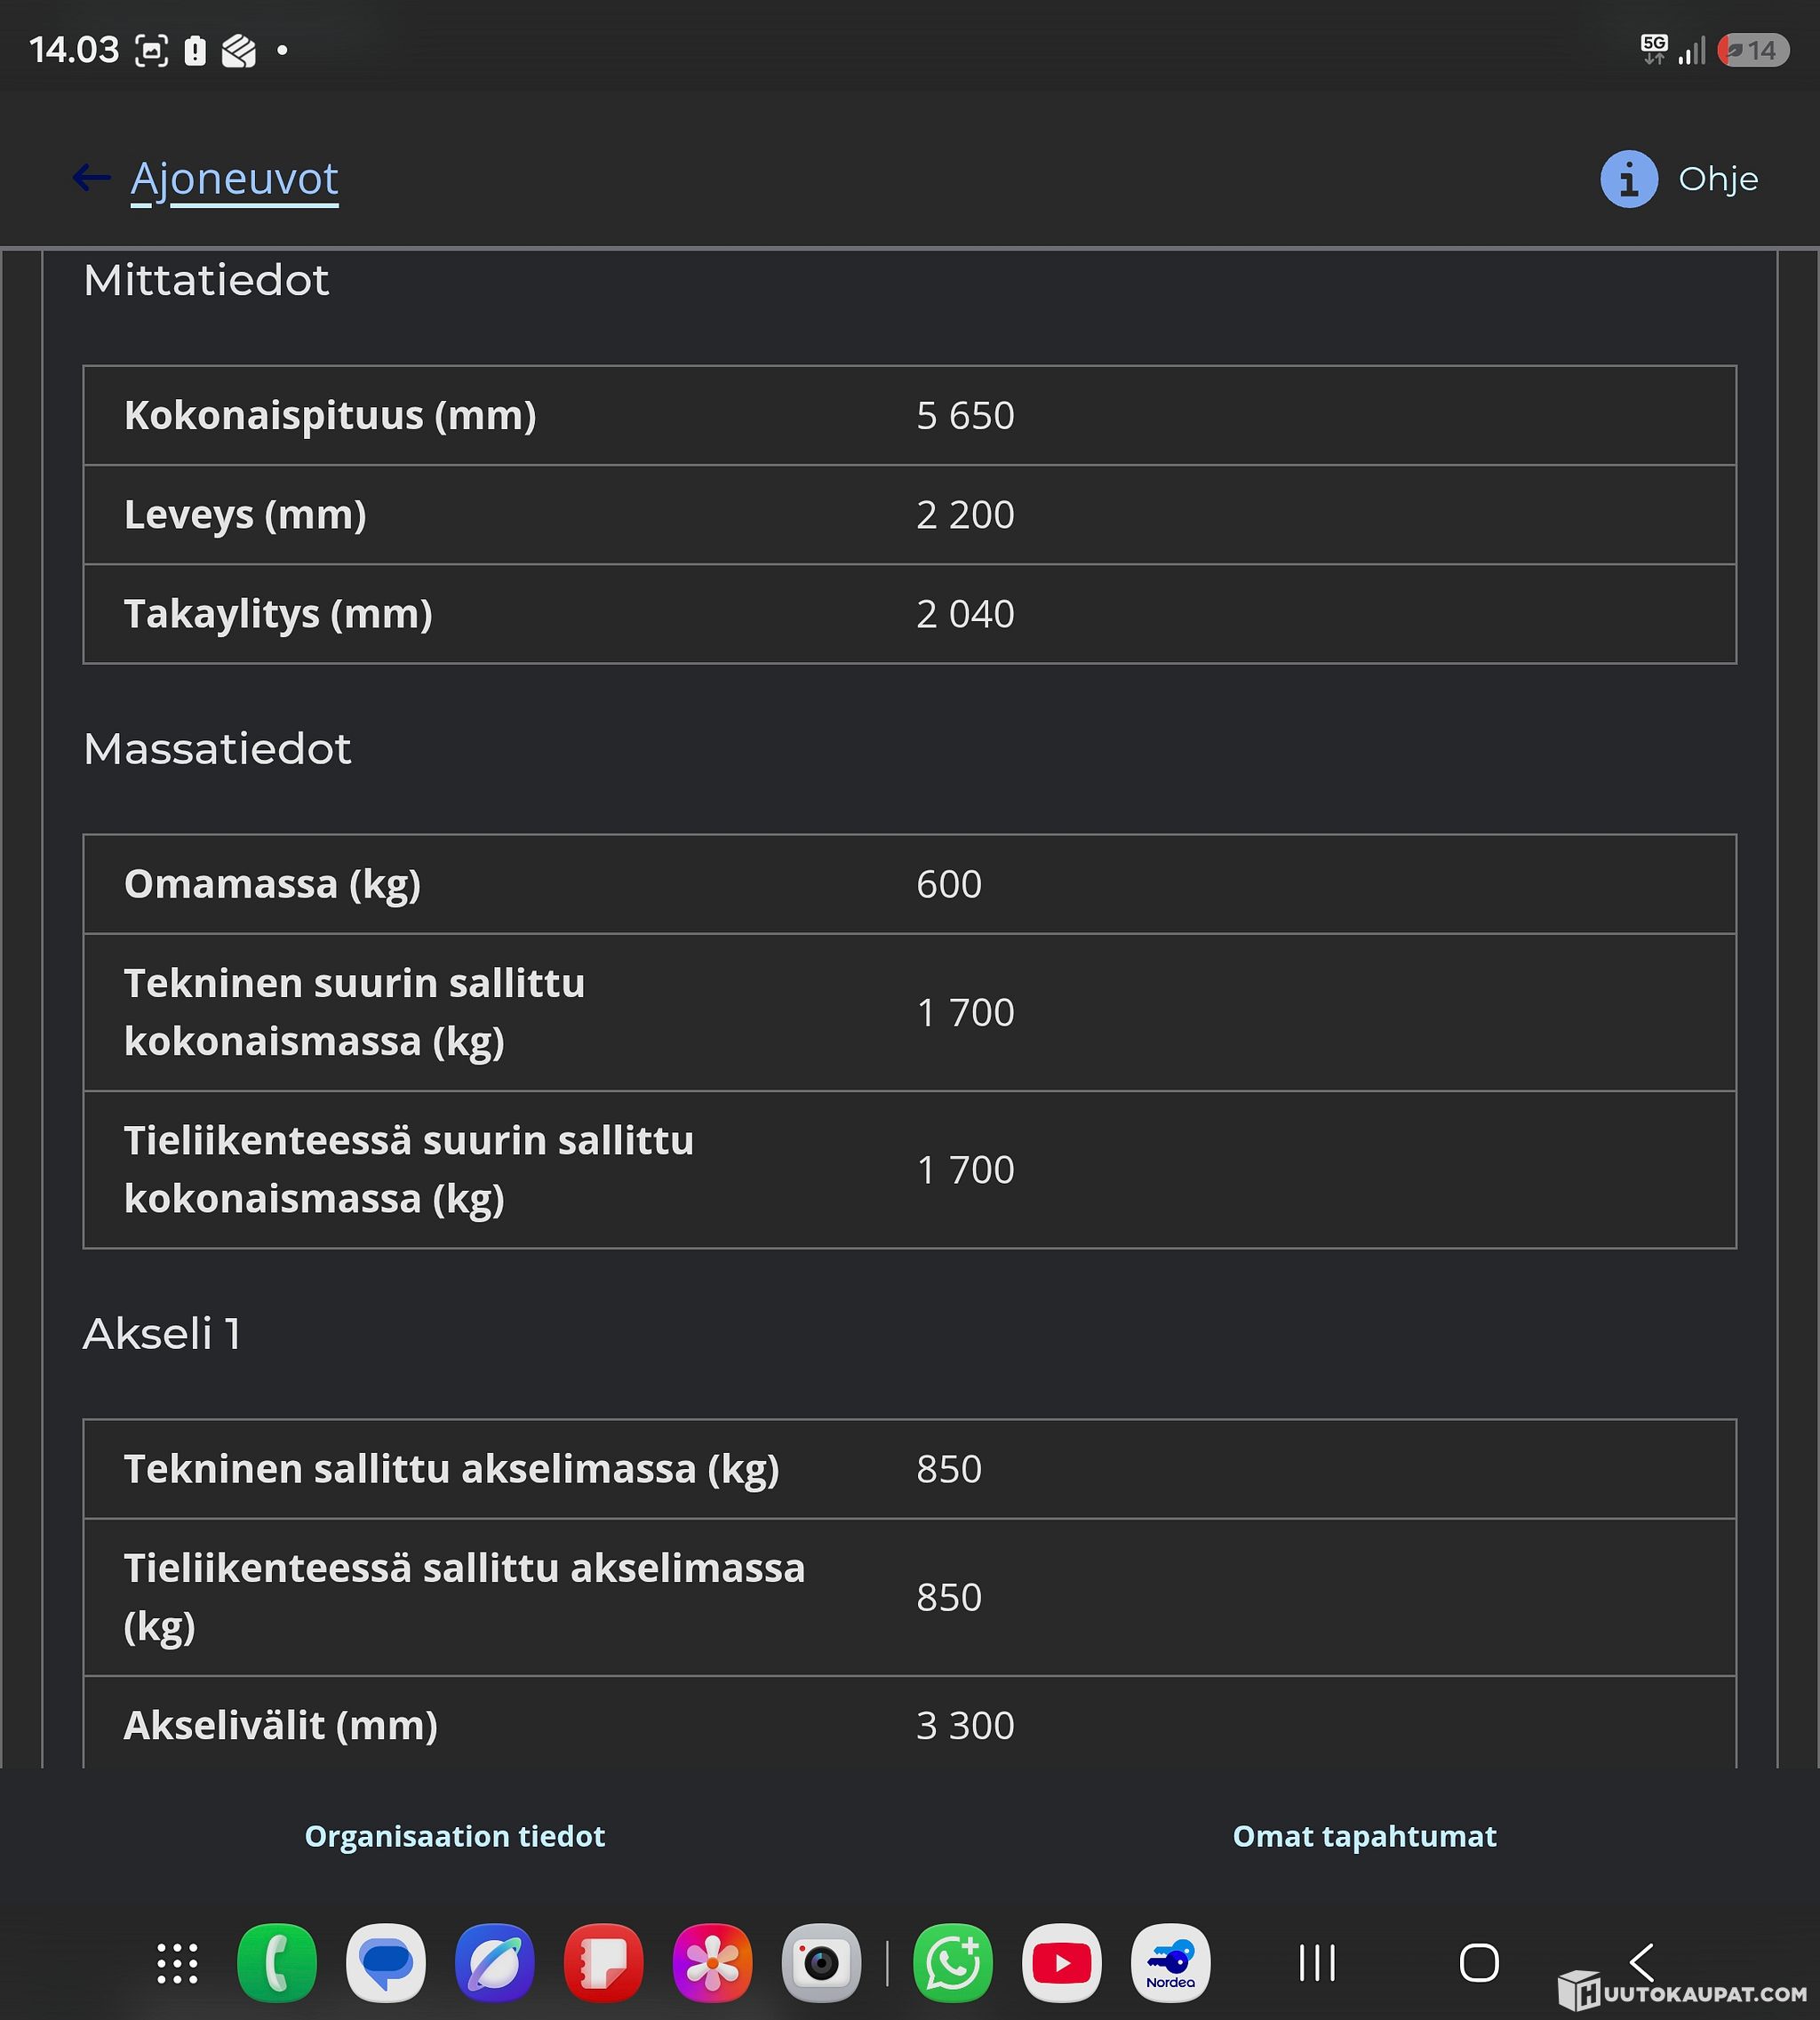Tap the Ajoneuvot back link
Screen dimensions: 1820x2020
coord(234,180)
